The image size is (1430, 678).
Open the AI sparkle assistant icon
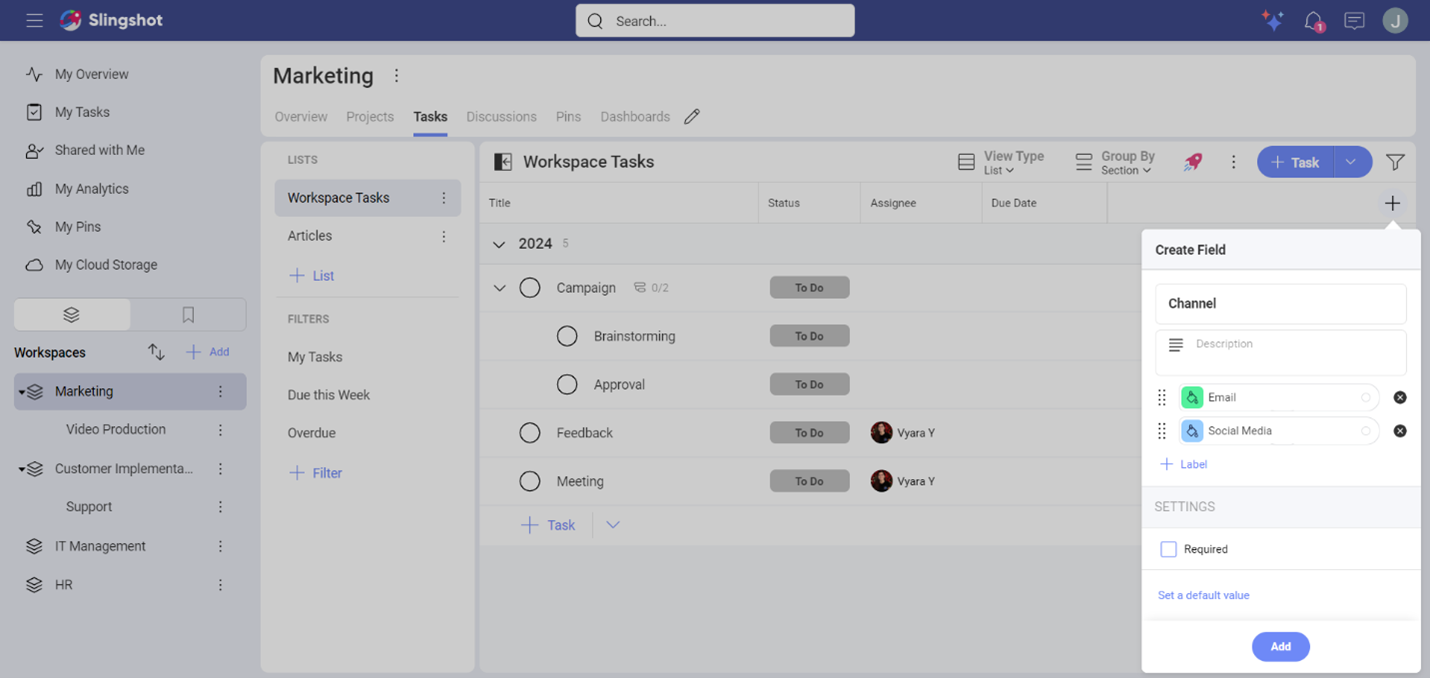[1272, 20]
